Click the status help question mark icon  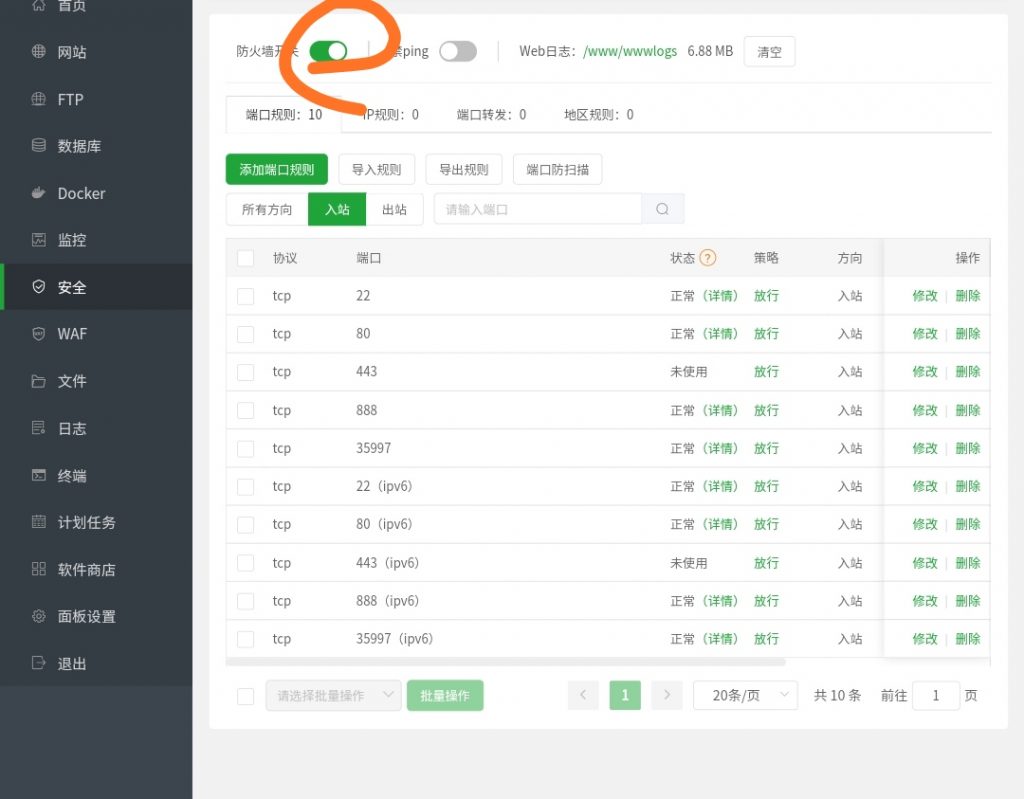(708, 258)
